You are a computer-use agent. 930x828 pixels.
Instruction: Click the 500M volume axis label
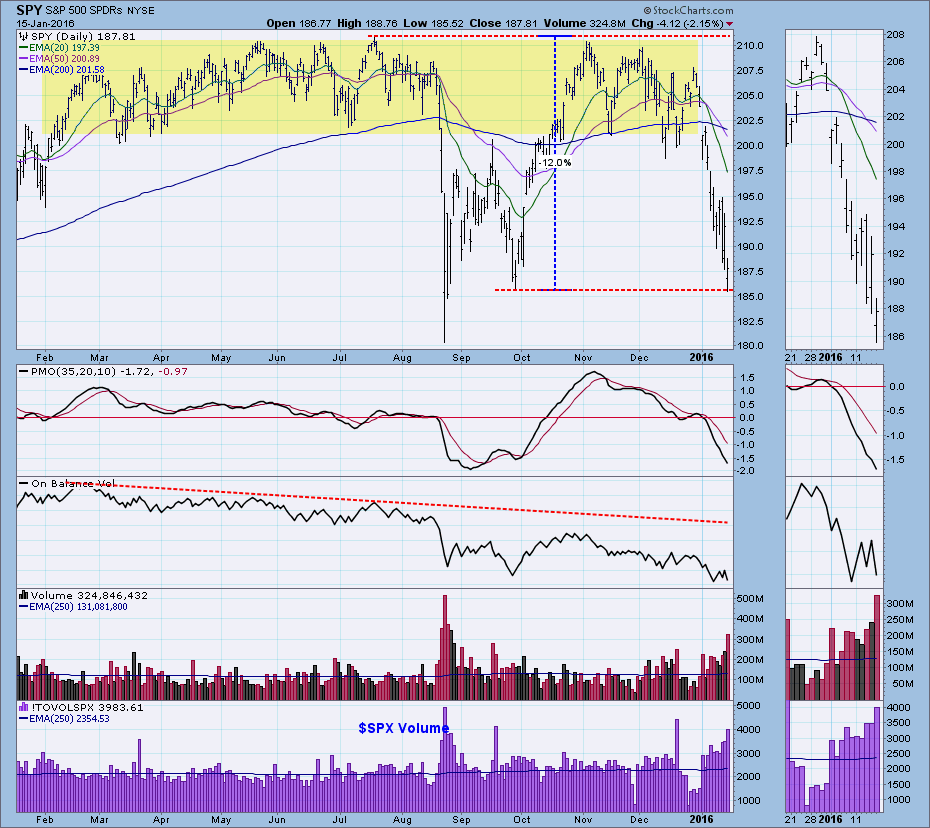[750, 598]
